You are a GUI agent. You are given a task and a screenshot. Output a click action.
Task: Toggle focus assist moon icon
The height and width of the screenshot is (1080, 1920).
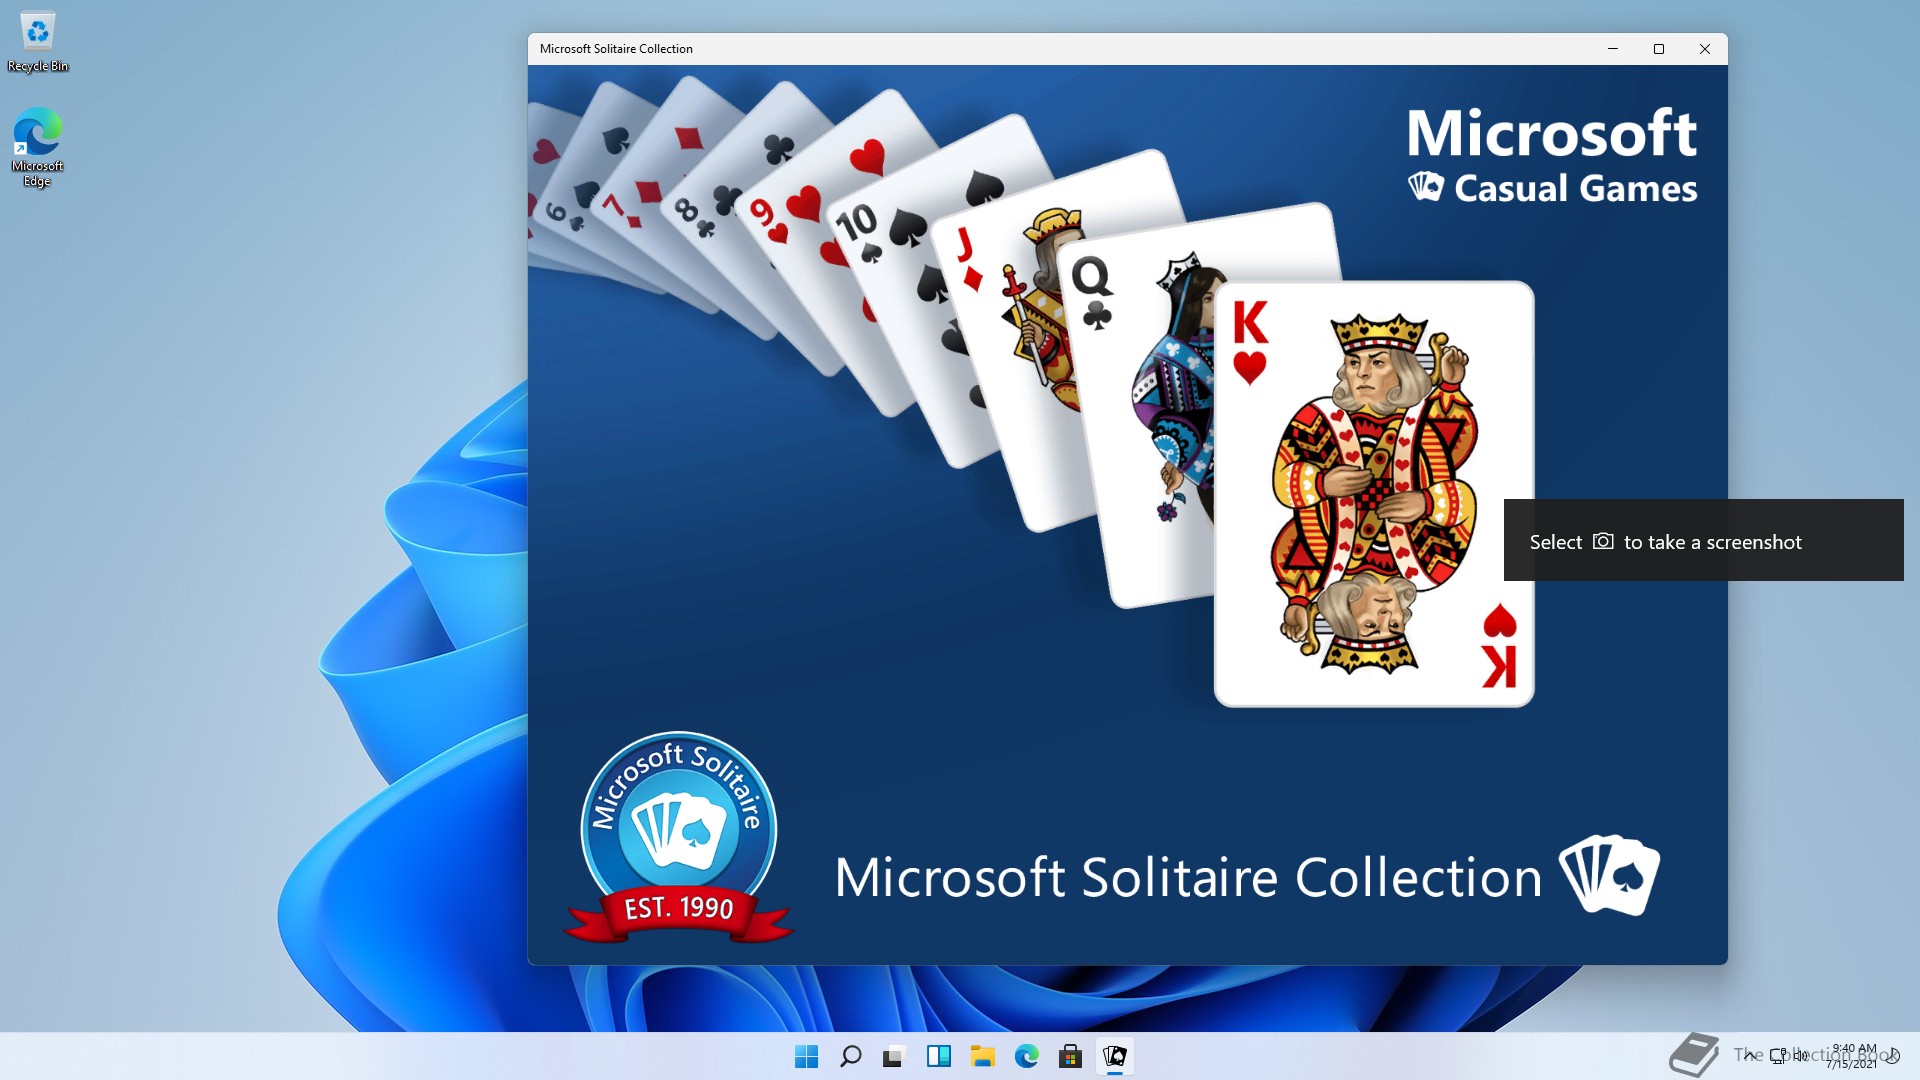(1893, 1055)
